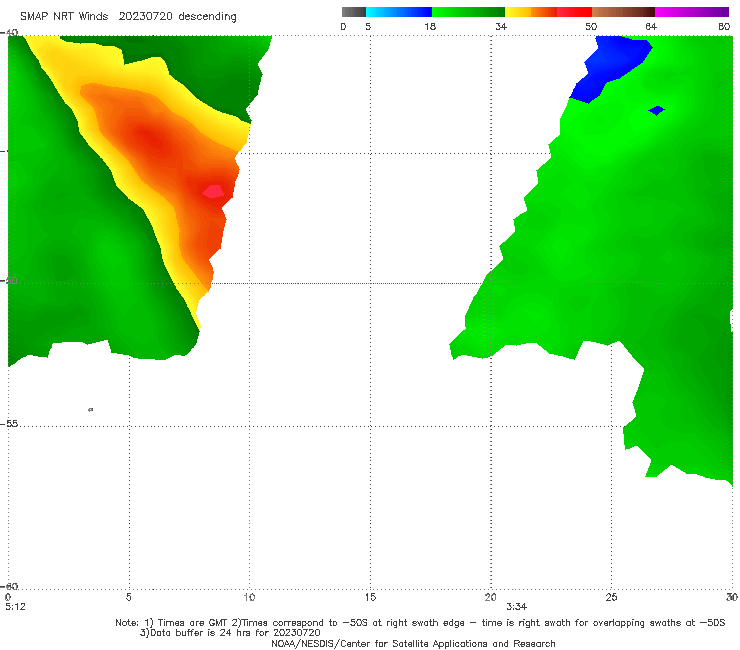Click the "Note: 1) Times are GMT" line
Image resolution: width=740 pixels, height=650 pixels.
(420, 623)
